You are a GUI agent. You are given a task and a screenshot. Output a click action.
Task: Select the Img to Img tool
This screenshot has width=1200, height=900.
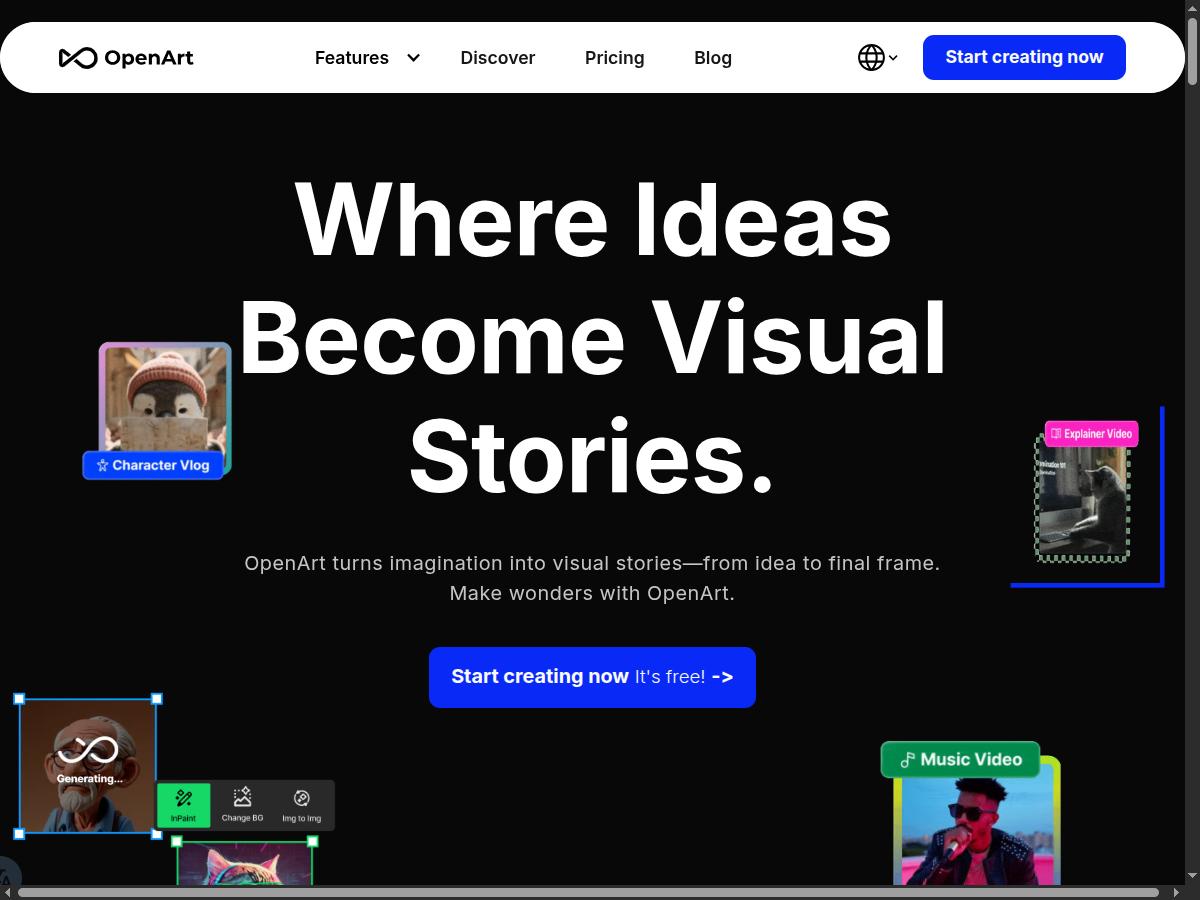pyautogui.click(x=301, y=805)
